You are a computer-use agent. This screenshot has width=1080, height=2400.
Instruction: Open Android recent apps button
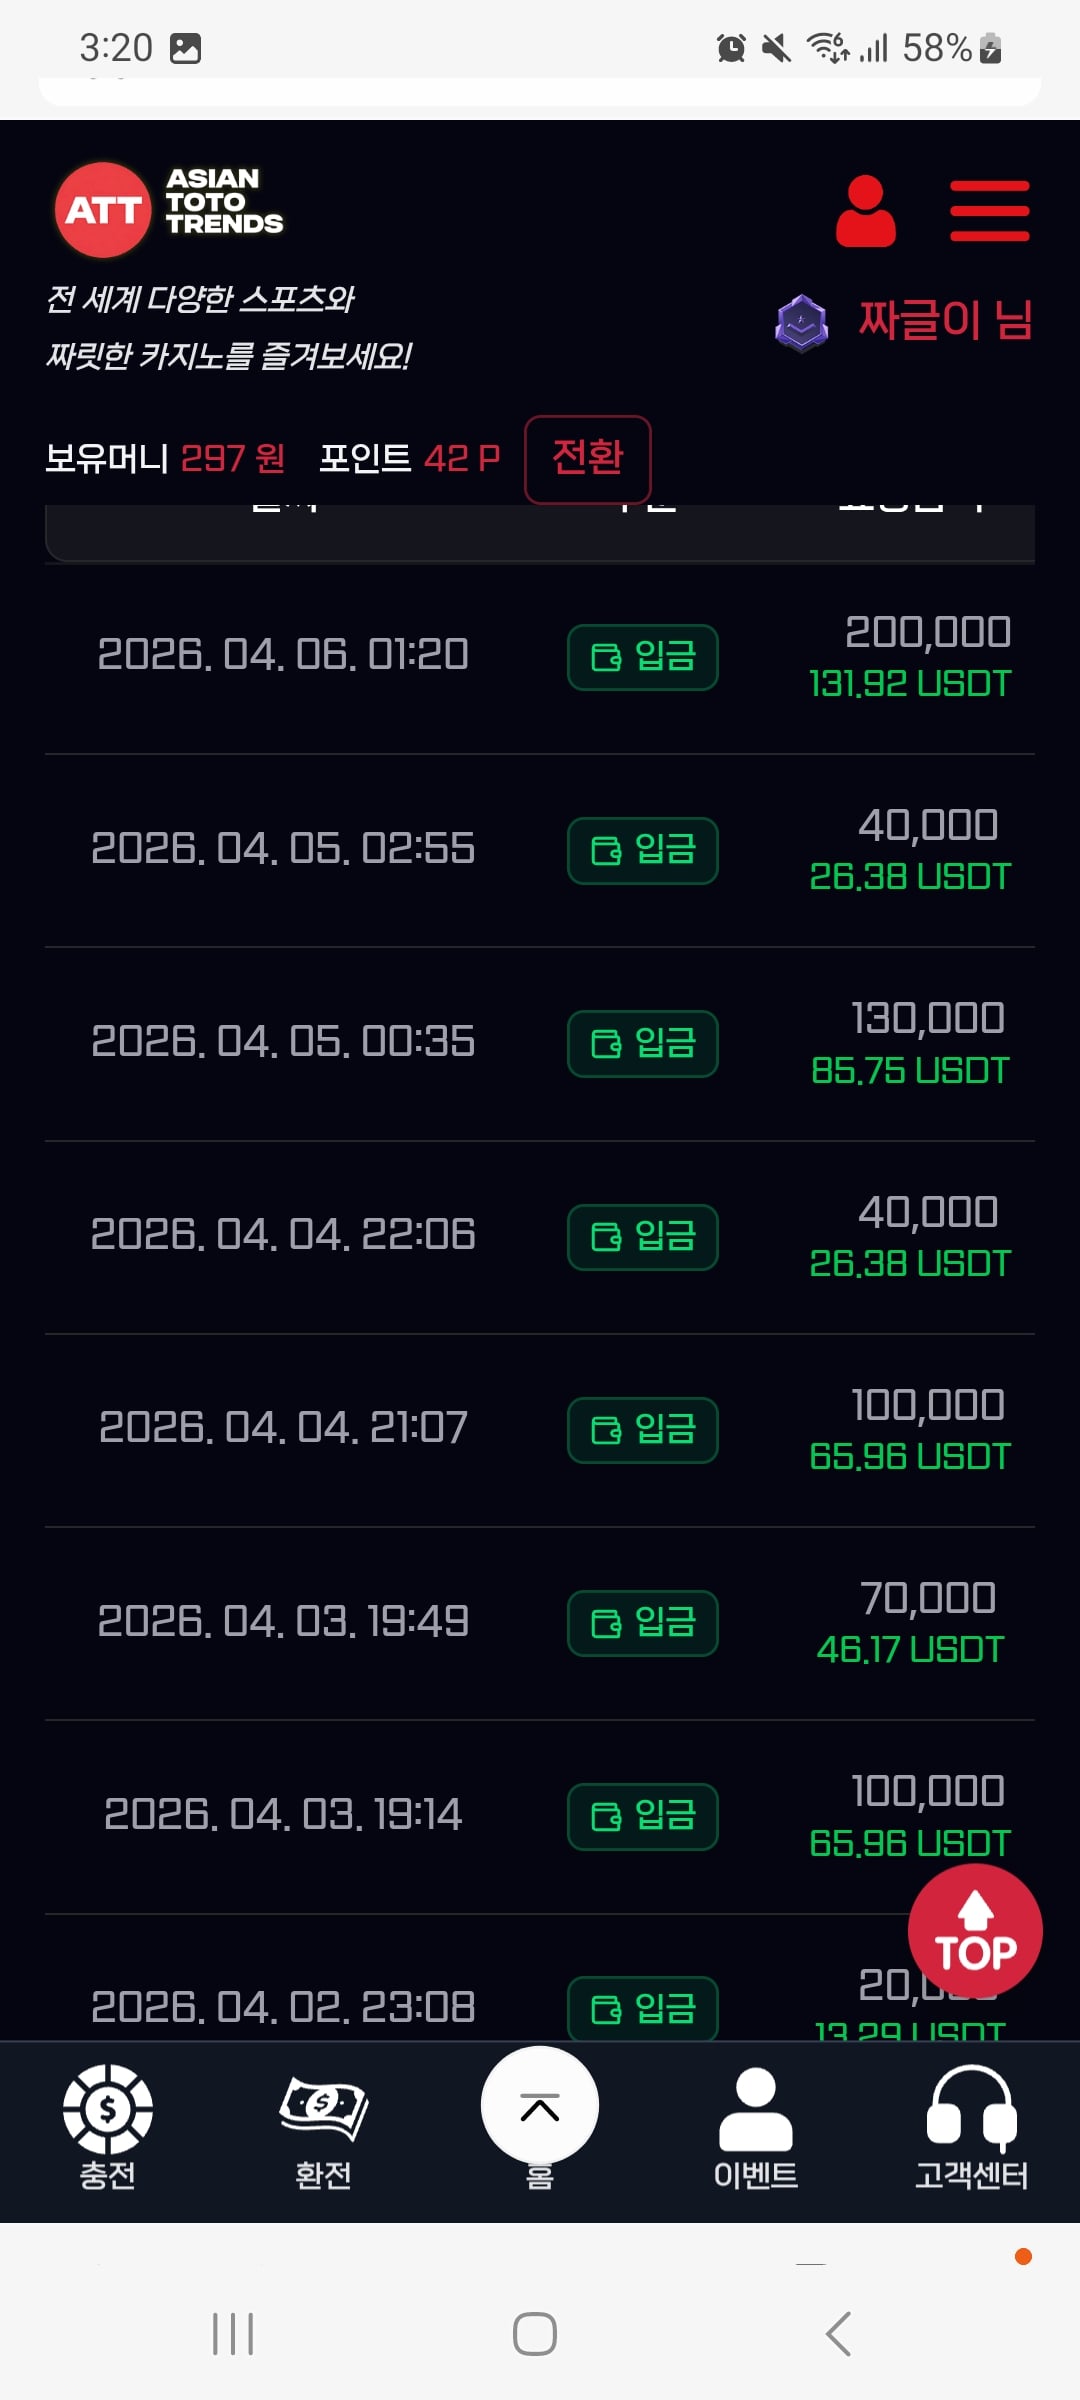(233, 2334)
